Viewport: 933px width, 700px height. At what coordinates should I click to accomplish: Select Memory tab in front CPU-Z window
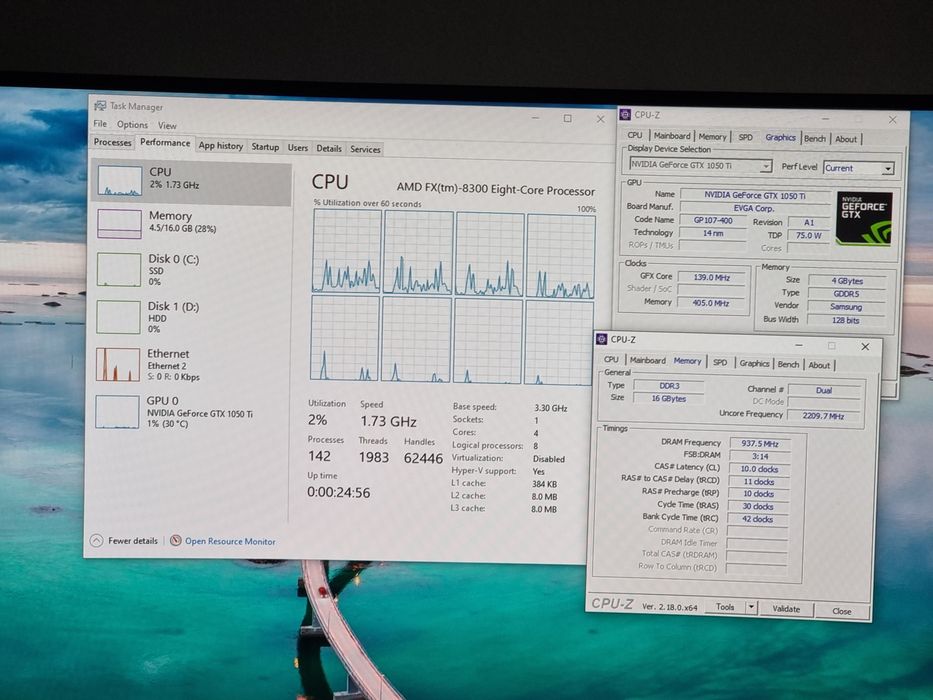[x=687, y=361]
